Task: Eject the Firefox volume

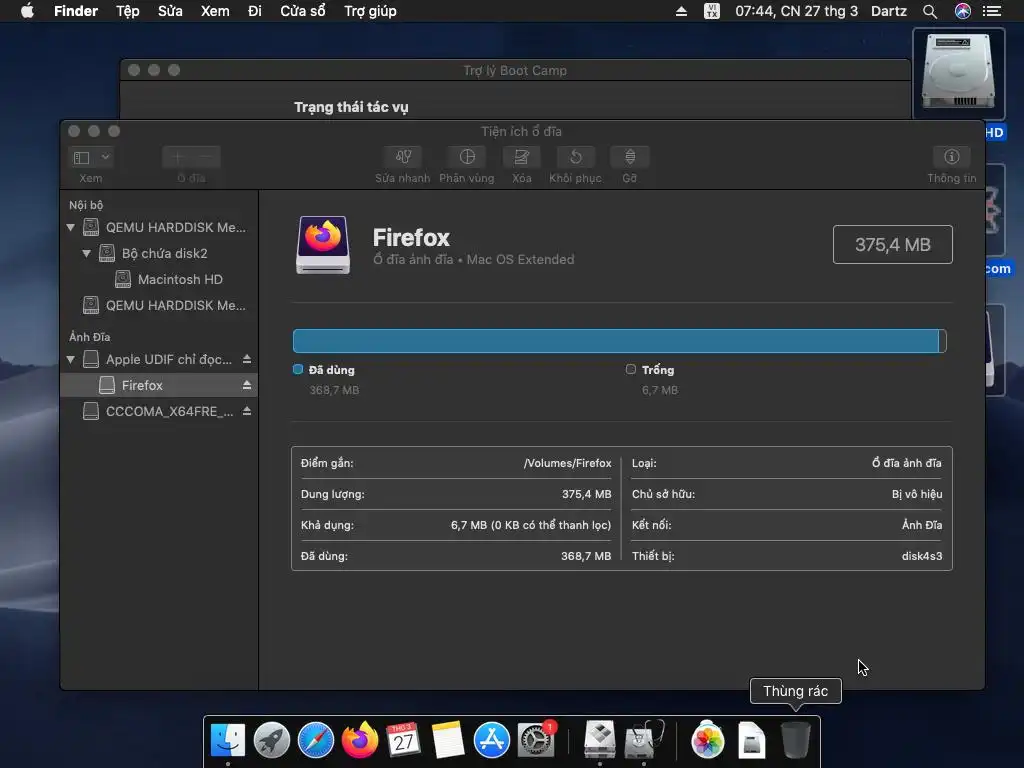Action: coord(247,385)
